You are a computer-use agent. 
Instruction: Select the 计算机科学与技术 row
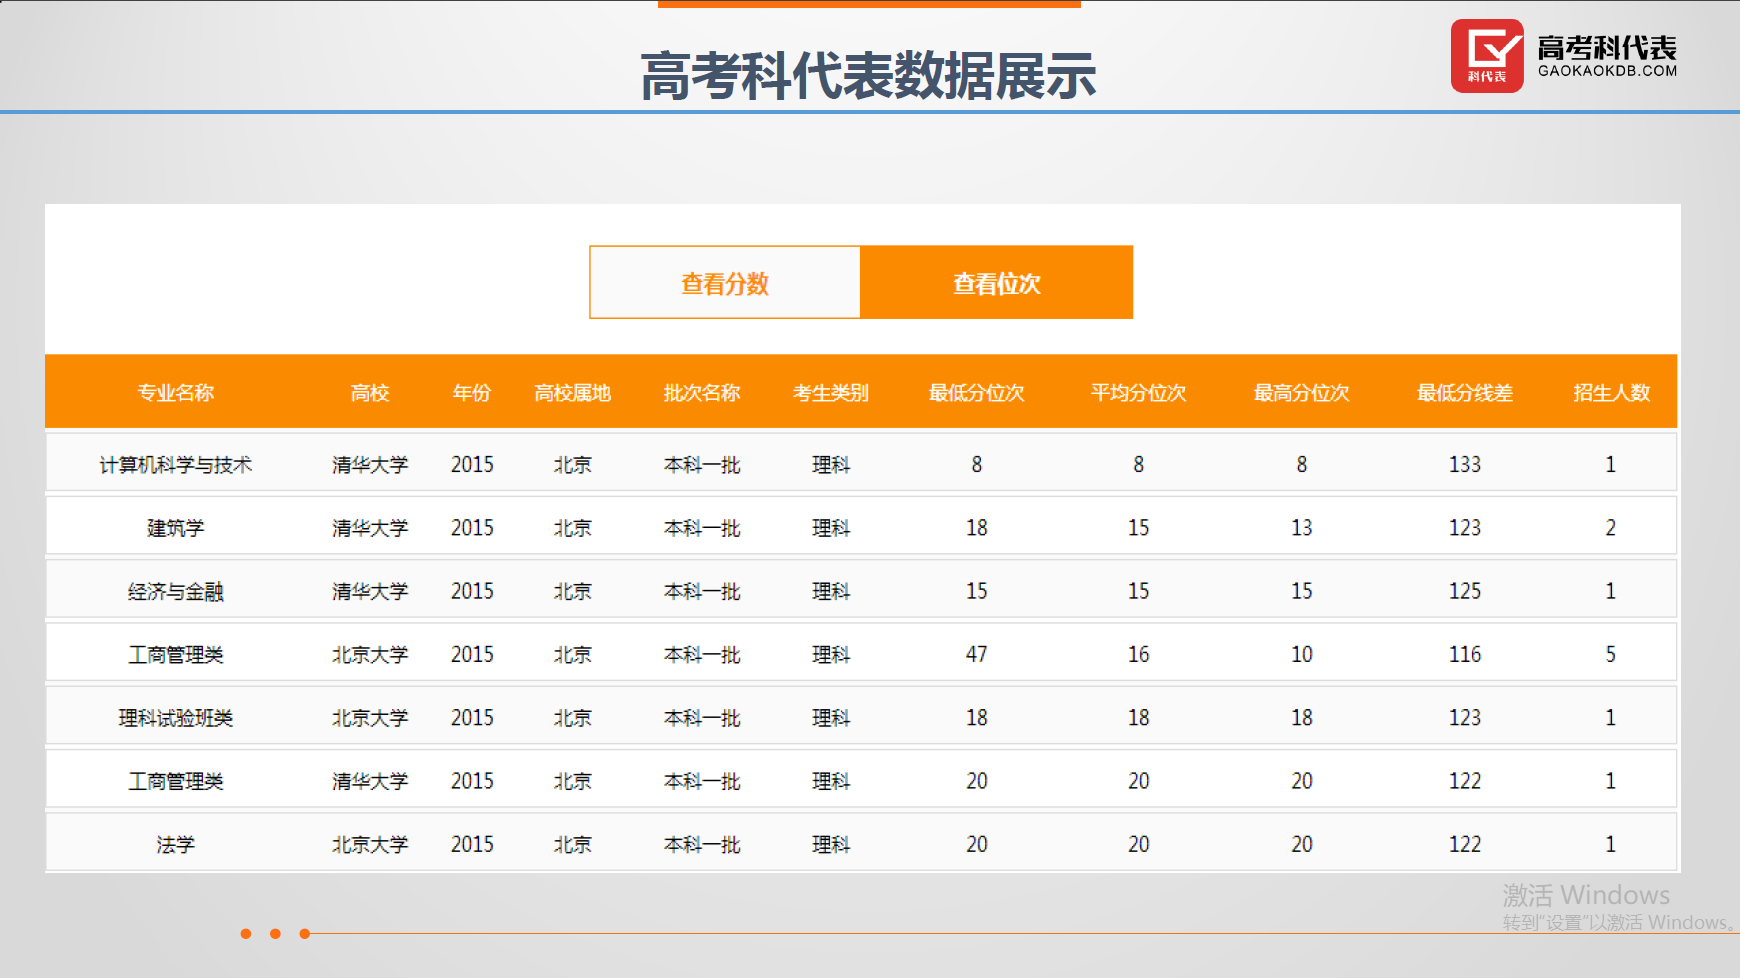pyautogui.click(x=176, y=465)
